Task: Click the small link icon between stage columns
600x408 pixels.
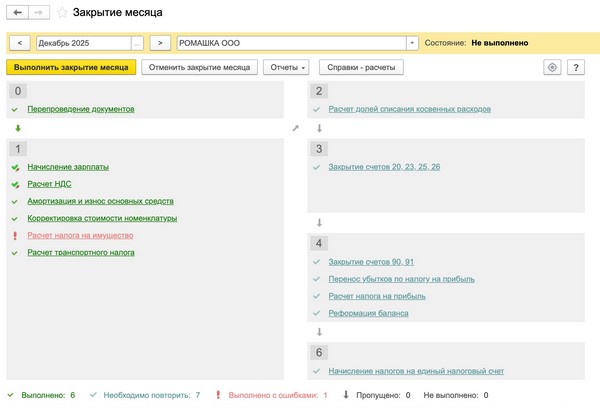Action: point(295,129)
